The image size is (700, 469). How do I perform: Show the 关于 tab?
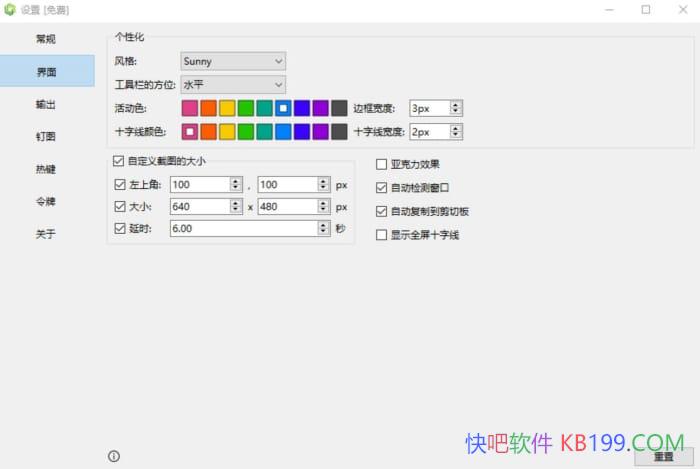(46, 233)
